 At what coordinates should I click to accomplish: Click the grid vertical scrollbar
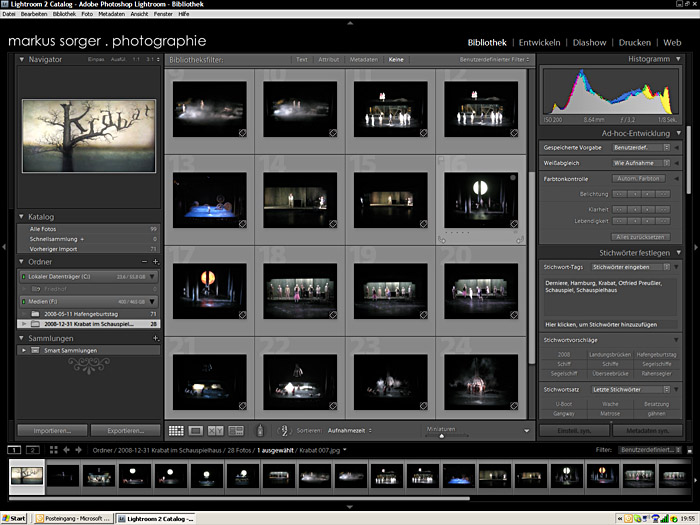tap(531, 268)
